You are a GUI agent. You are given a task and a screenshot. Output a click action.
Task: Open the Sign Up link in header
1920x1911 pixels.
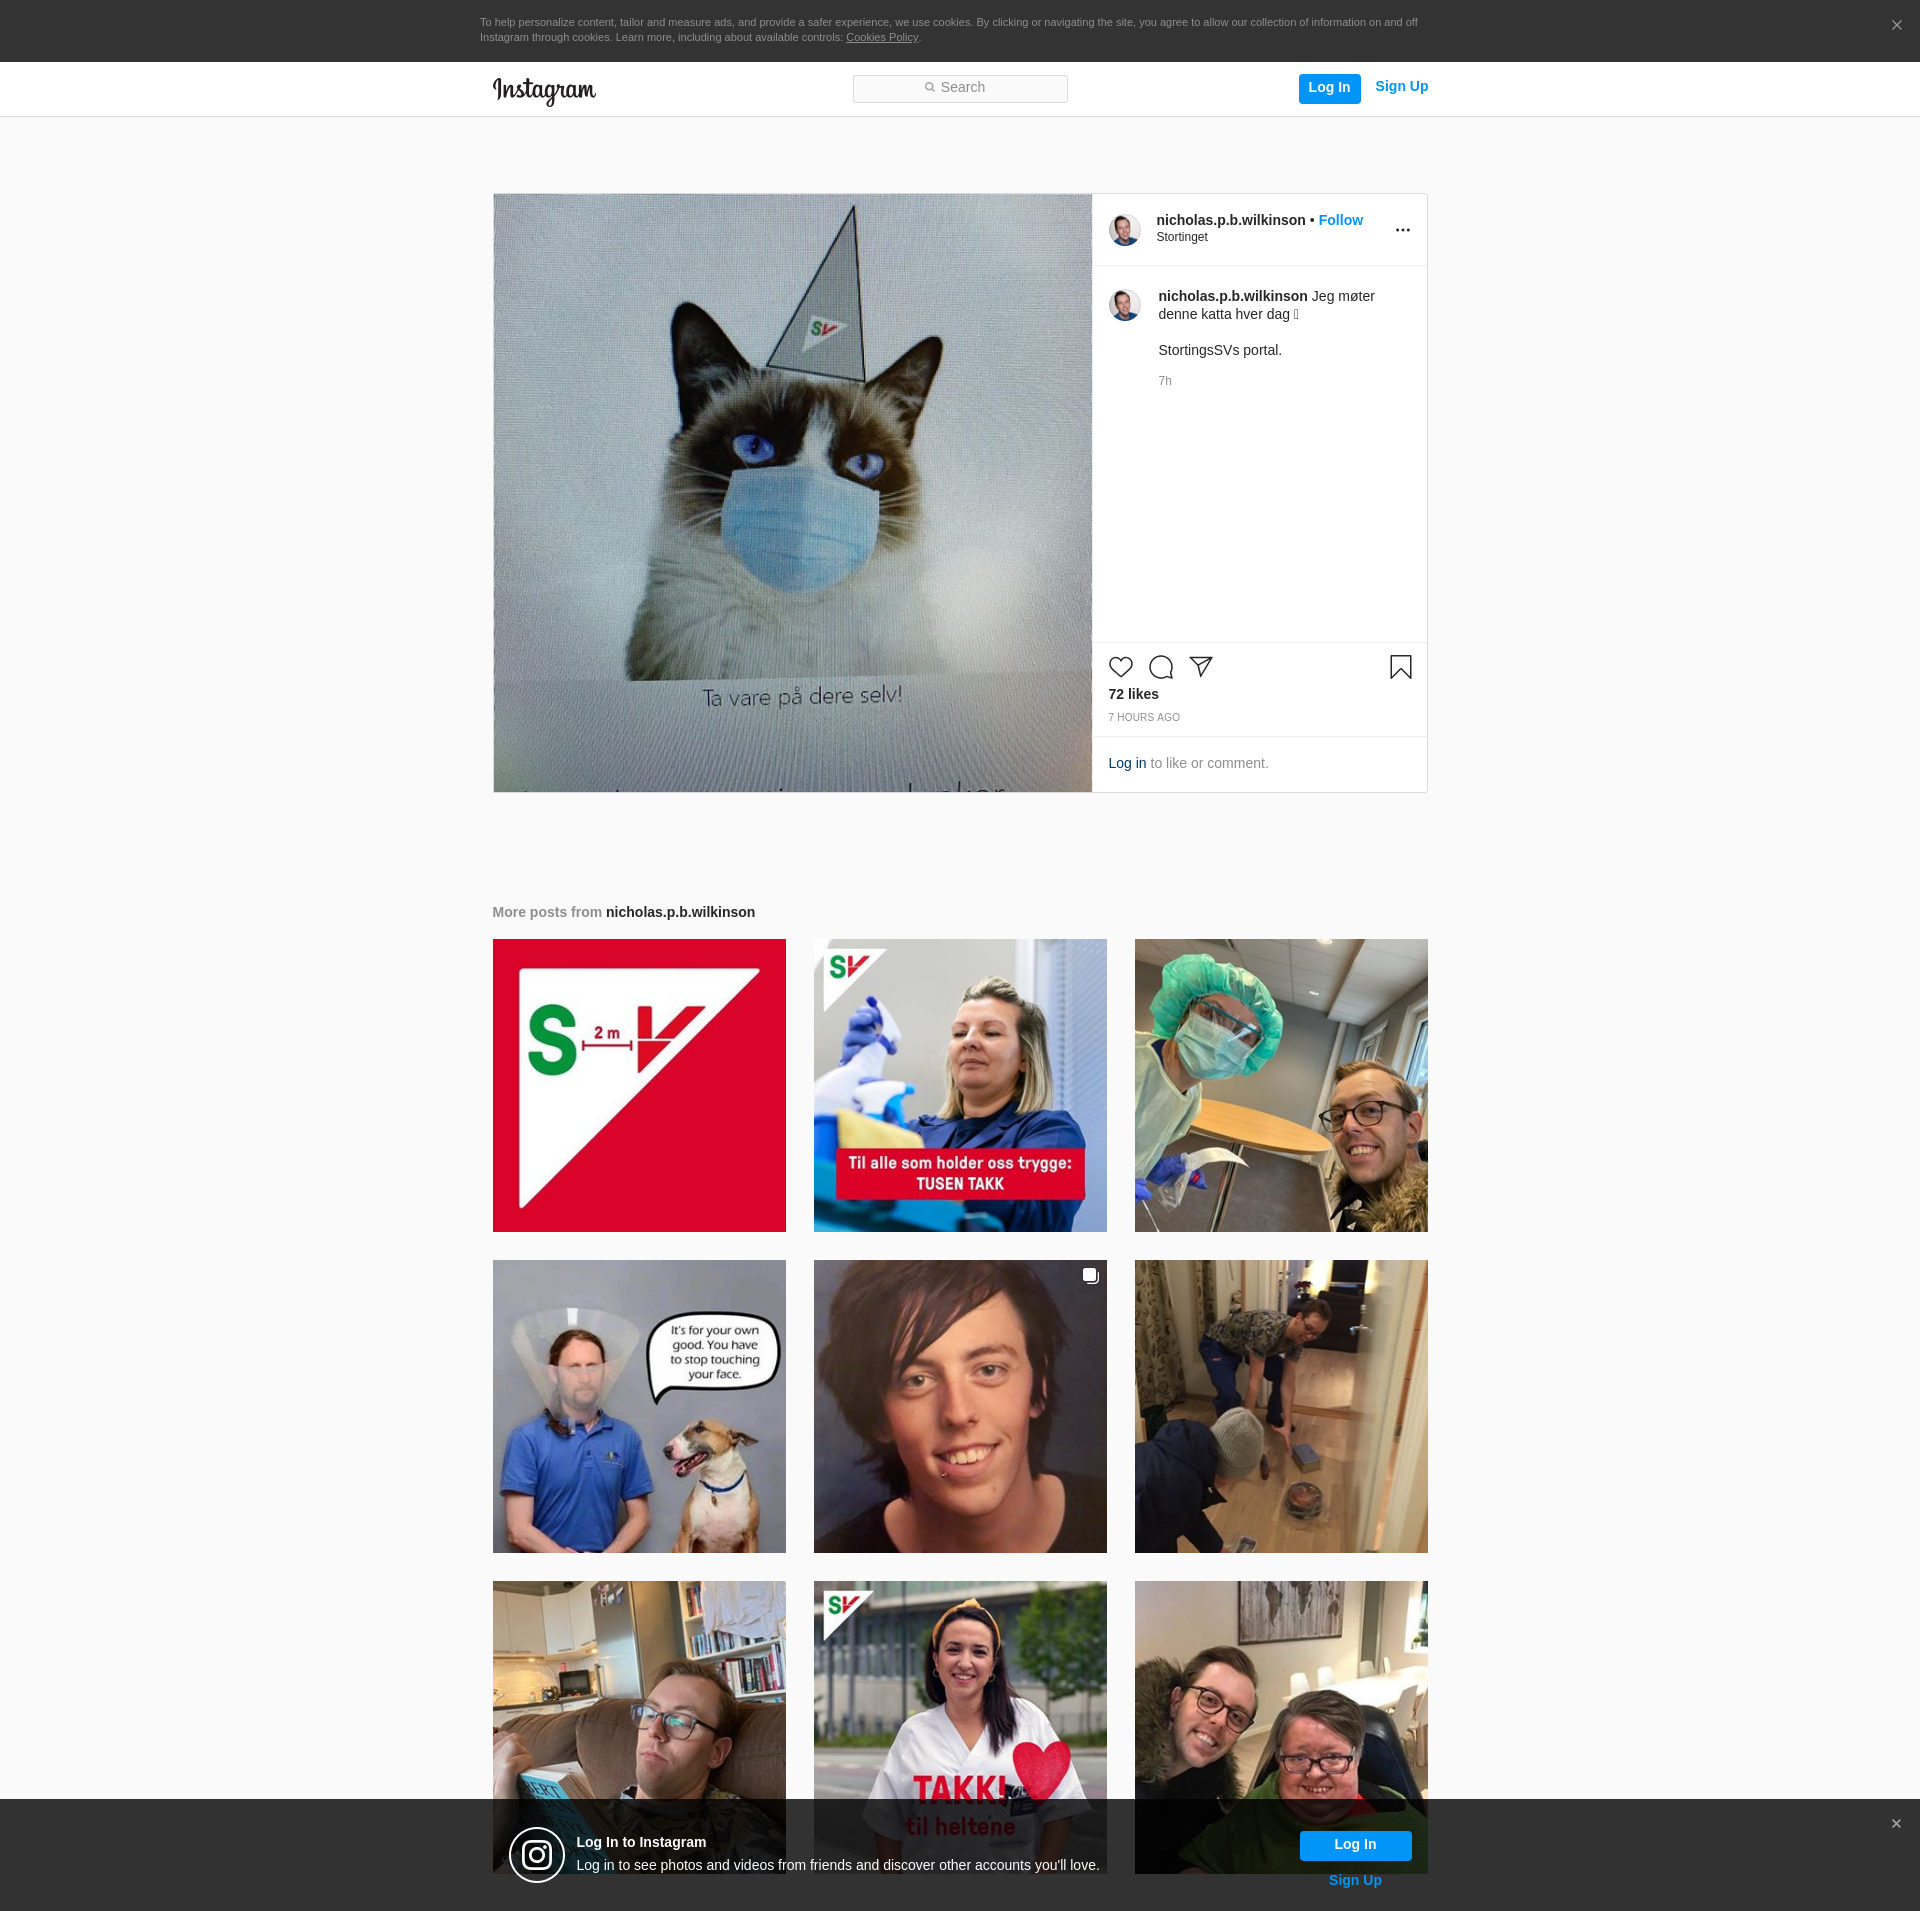tap(1401, 87)
